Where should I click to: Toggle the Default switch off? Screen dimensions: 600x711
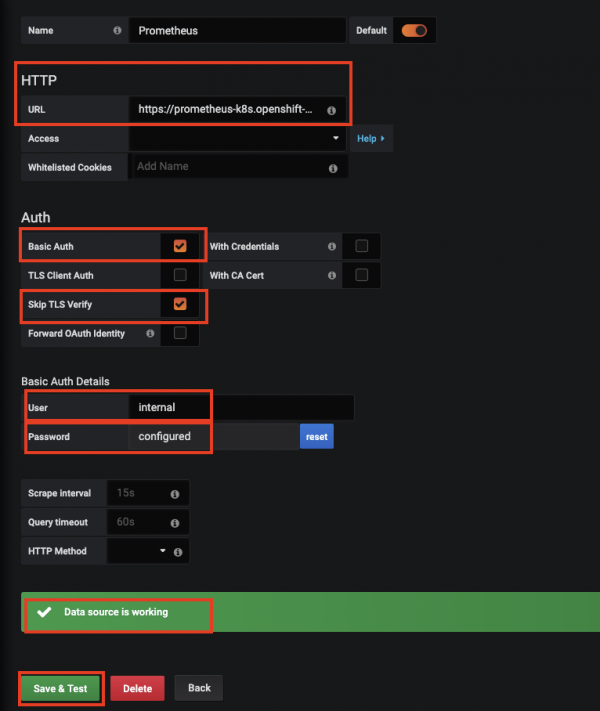tap(414, 31)
